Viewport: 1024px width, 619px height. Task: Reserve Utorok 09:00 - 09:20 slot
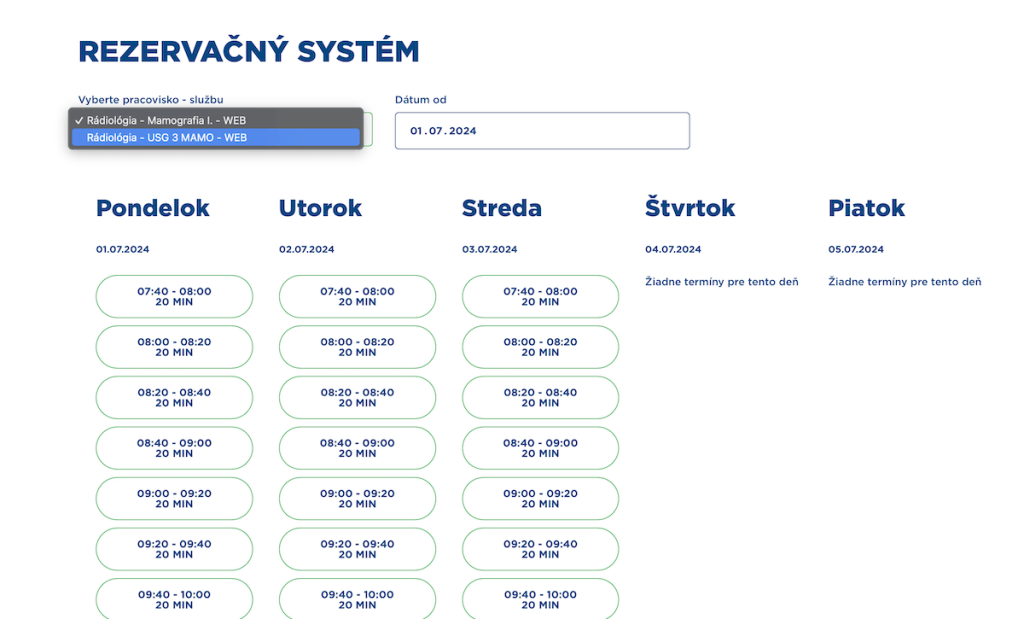357,498
